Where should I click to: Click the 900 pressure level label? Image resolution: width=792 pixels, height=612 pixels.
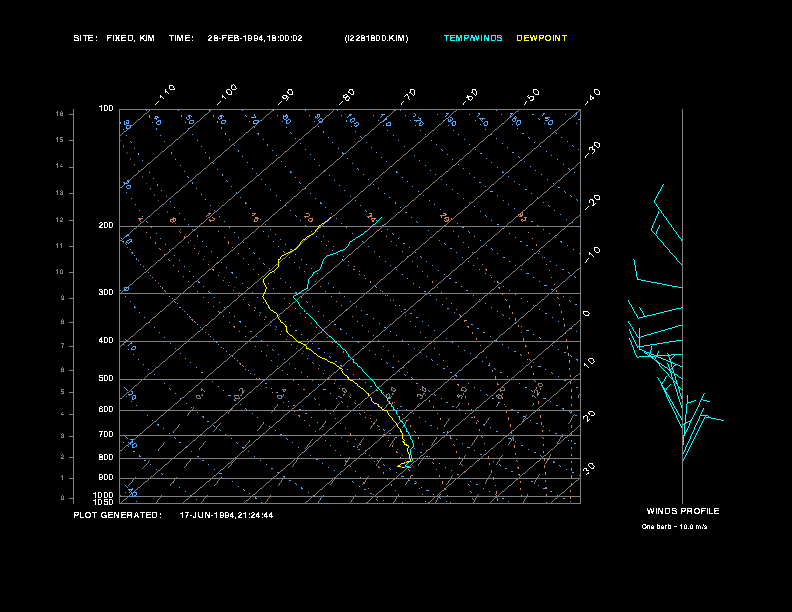(x=106, y=478)
